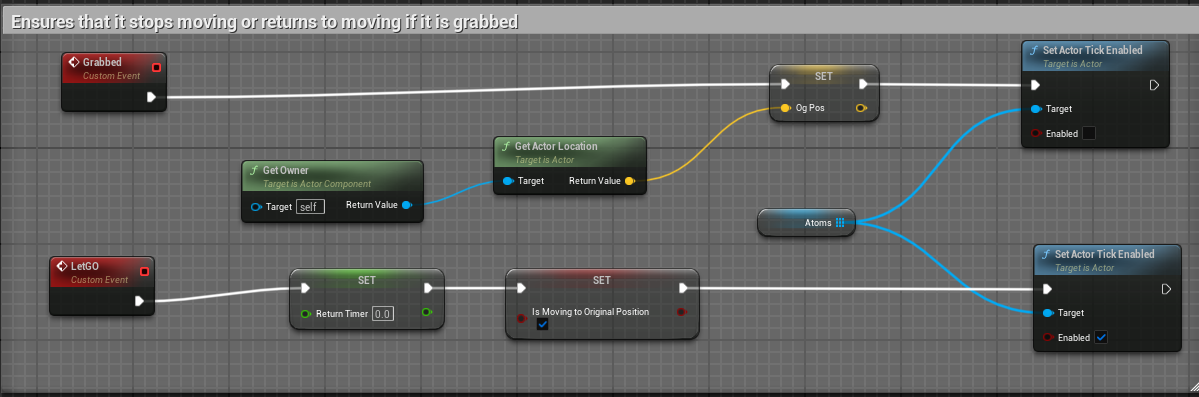Uncheck Enabled on the lower Set Actor Tick Enabled node
1199x397 pixels.
1101,337
